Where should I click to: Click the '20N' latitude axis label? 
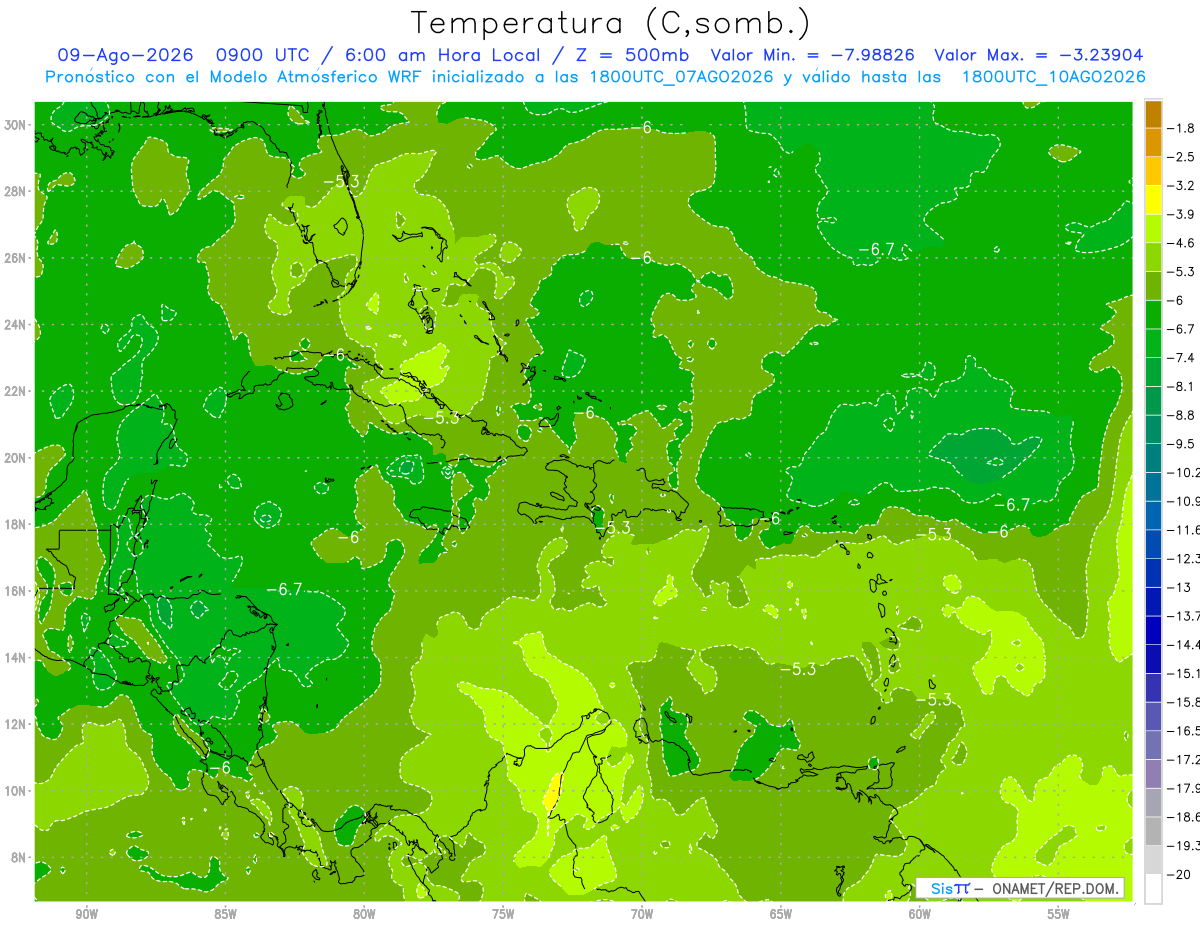17,458
